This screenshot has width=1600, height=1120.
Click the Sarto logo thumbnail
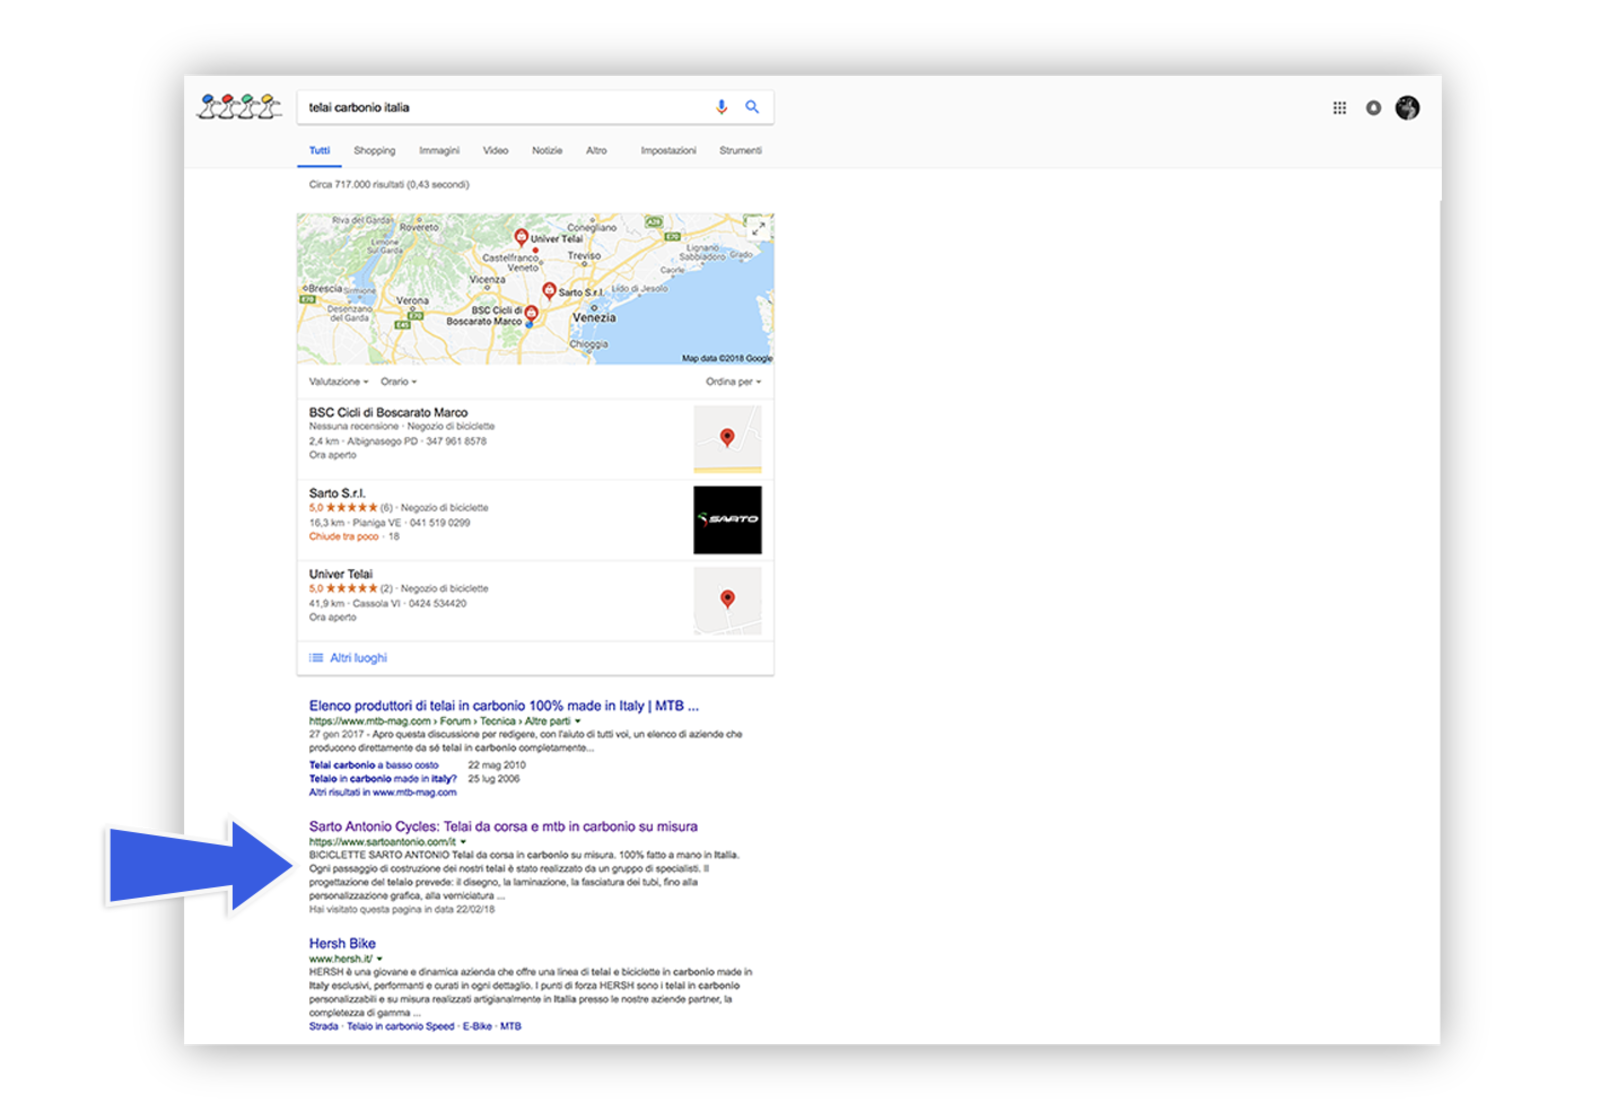pos(727,520)
